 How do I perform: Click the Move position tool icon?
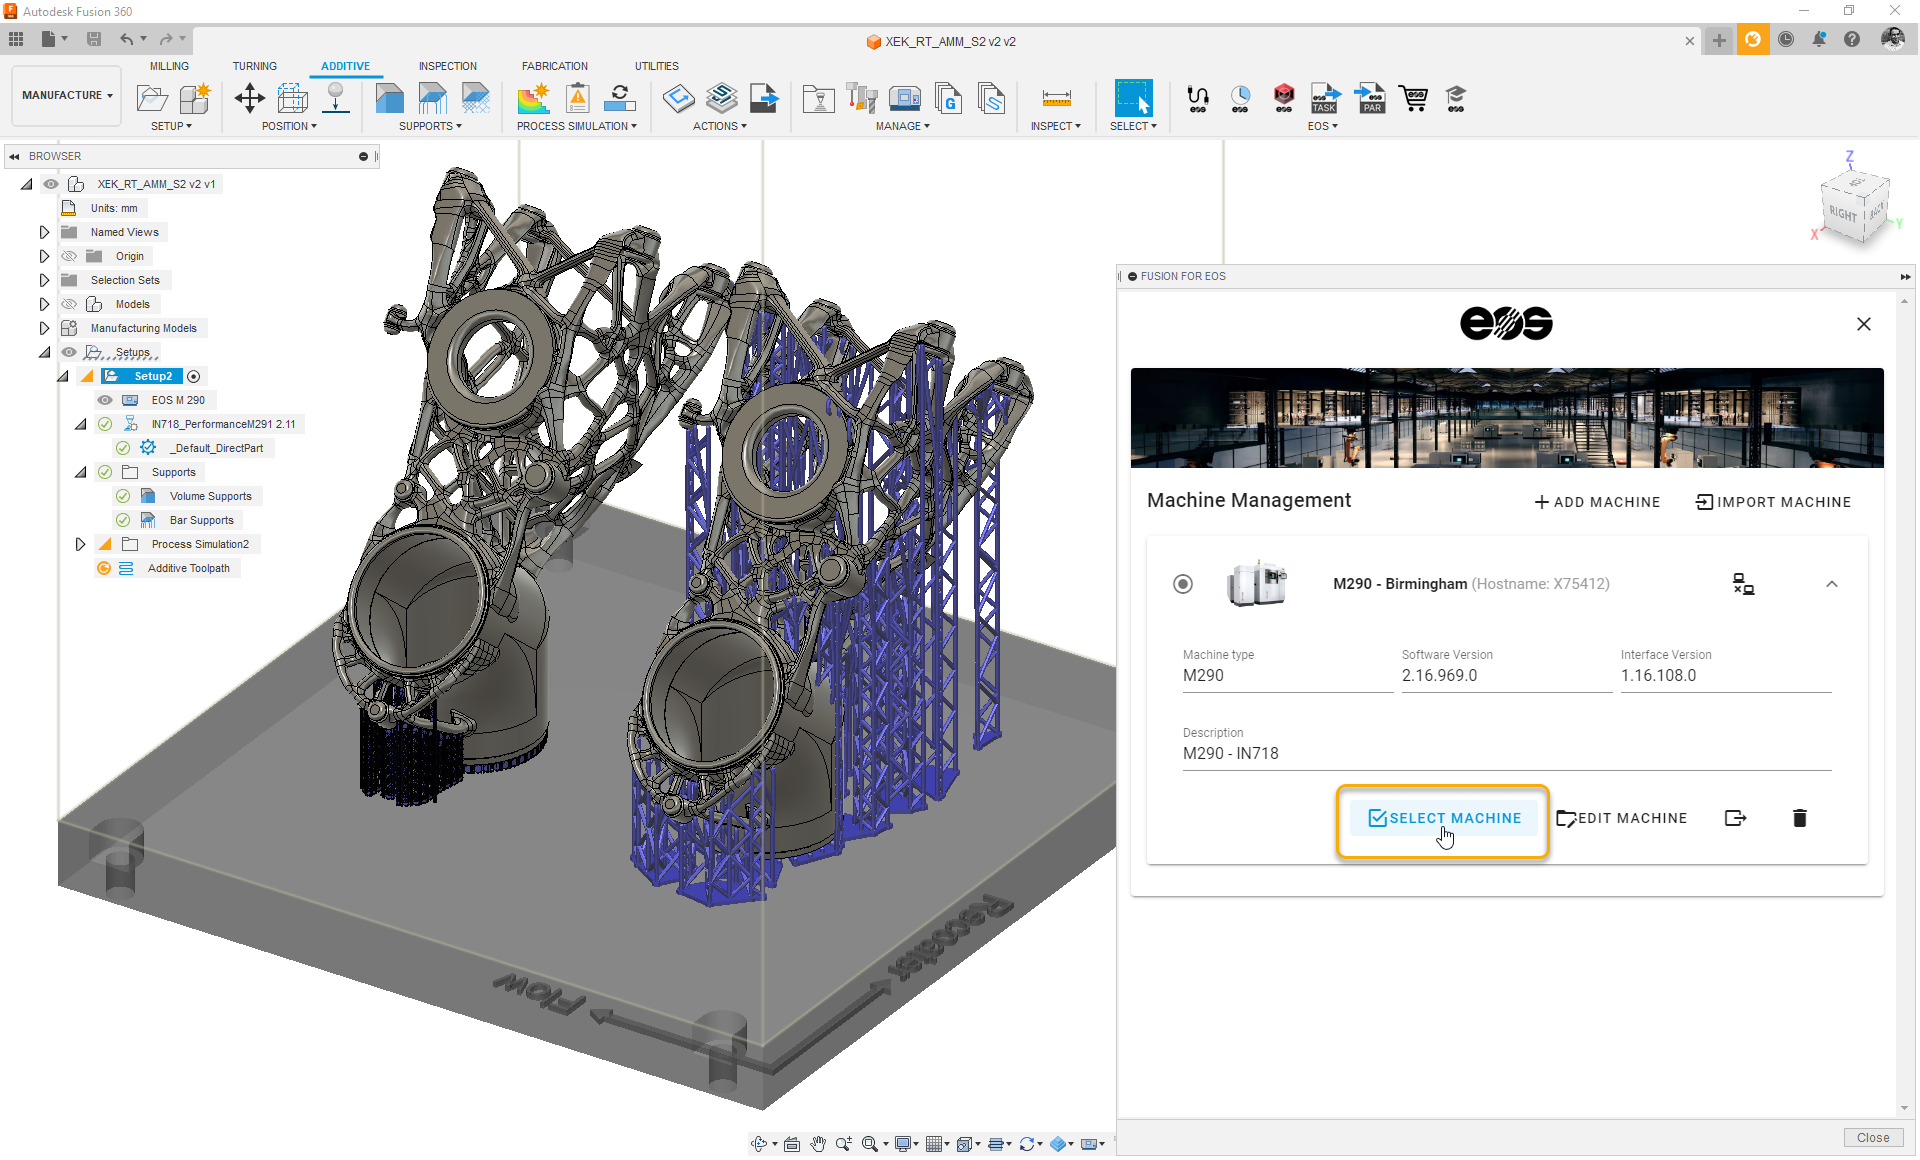[x=249, y=98]
